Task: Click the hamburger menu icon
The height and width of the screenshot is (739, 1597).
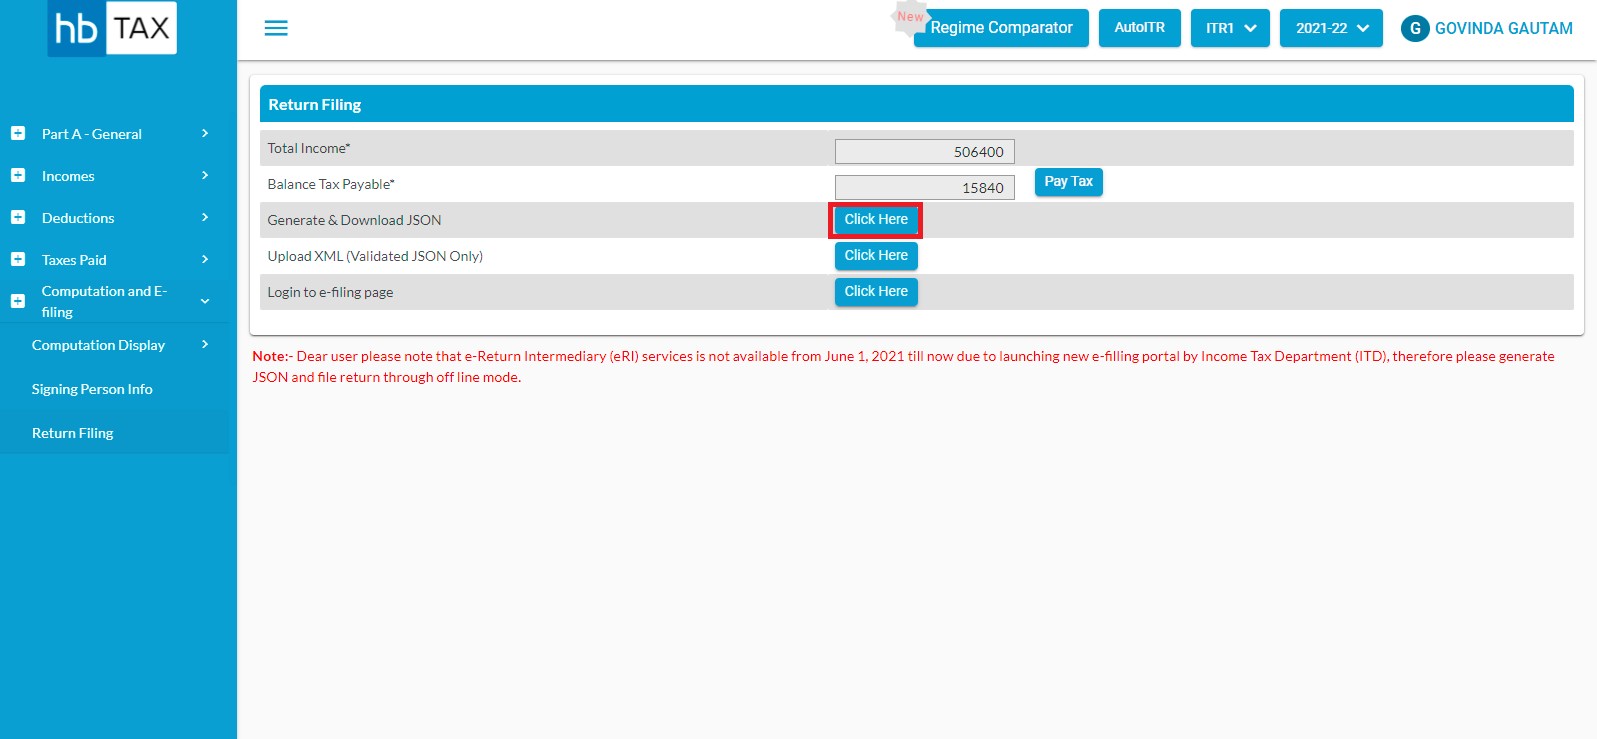Action: tap(276, 28)
